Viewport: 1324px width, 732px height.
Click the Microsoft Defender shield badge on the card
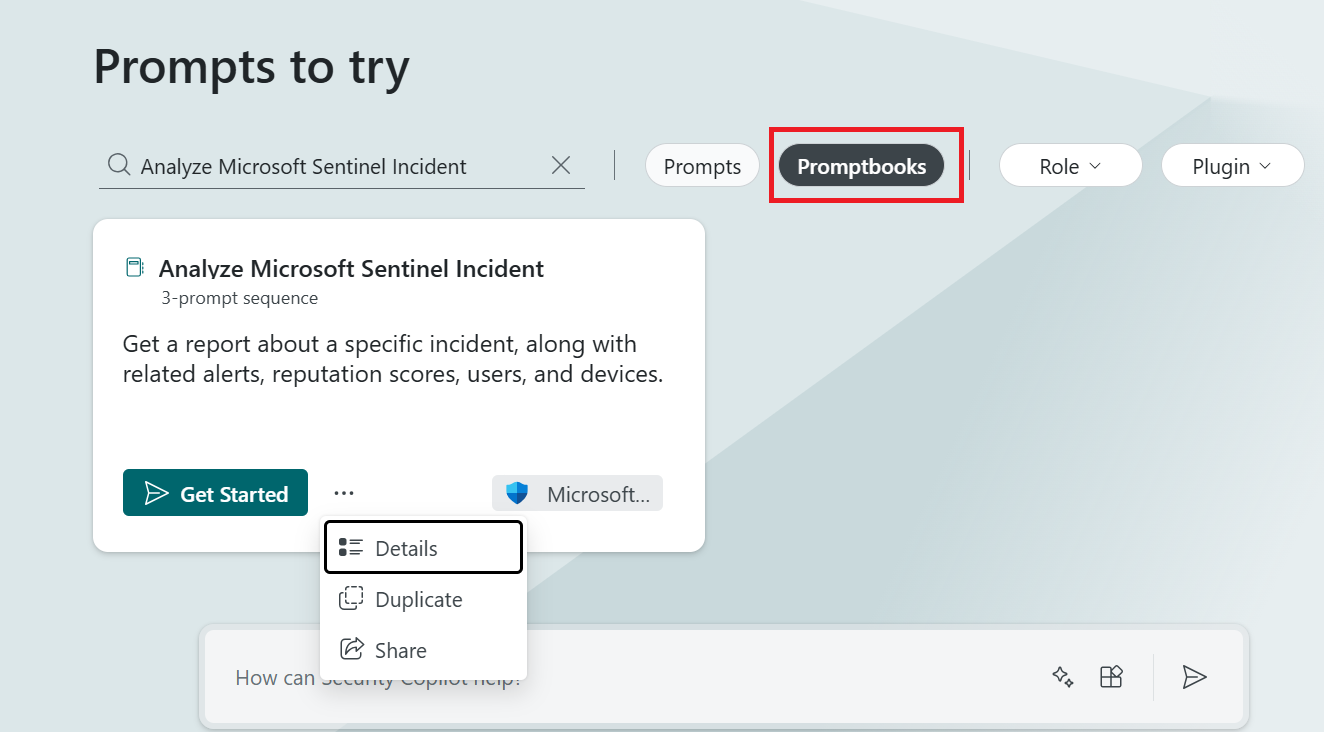coord(519,492)
